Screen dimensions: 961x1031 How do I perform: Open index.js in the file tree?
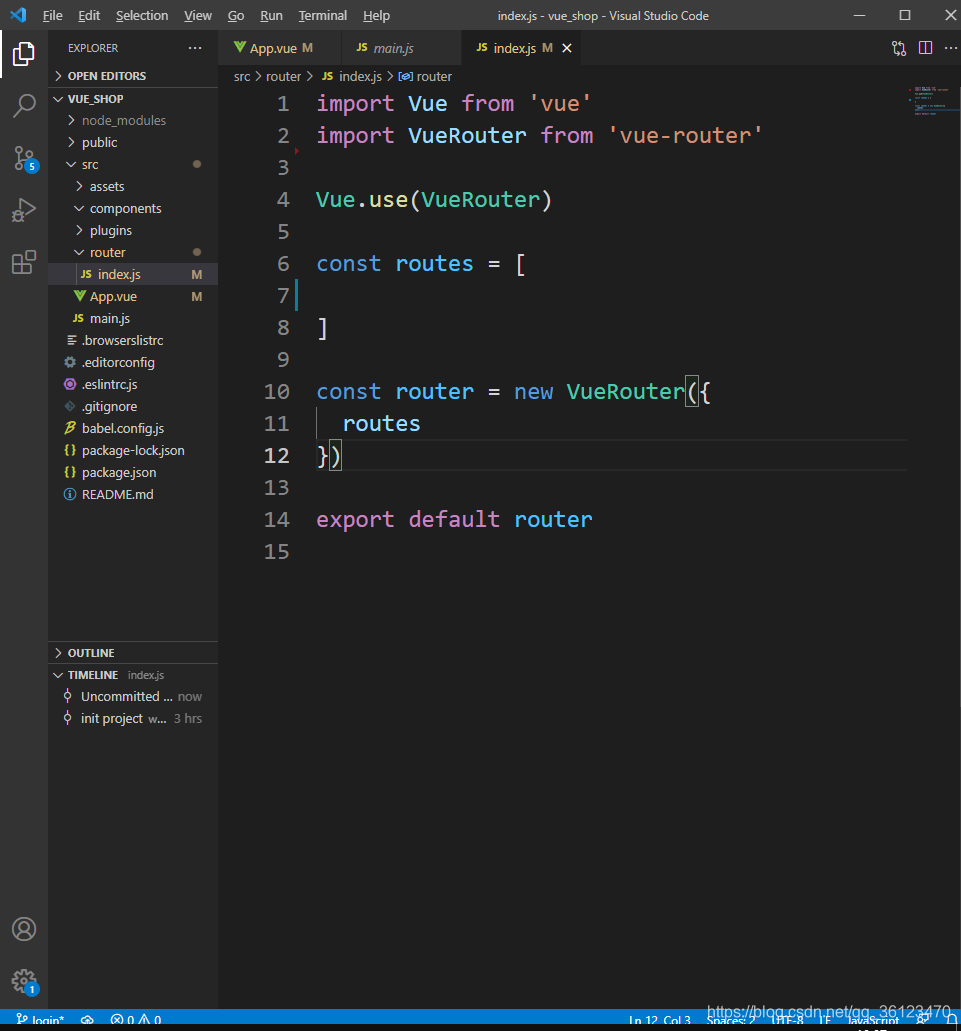pyautogui.click(x=133, y=274)
